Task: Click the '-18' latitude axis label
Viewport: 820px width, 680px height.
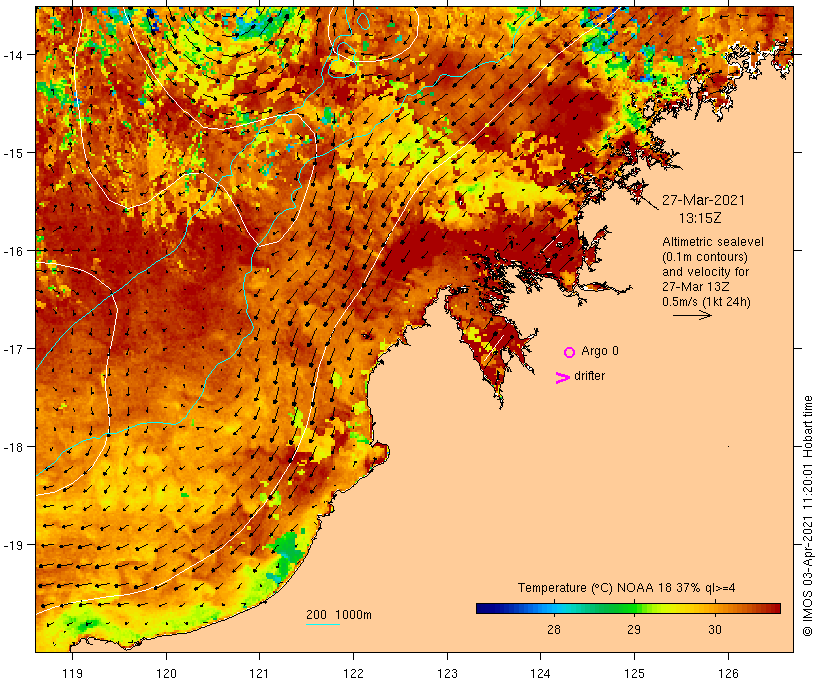Action: click(12, 447)
